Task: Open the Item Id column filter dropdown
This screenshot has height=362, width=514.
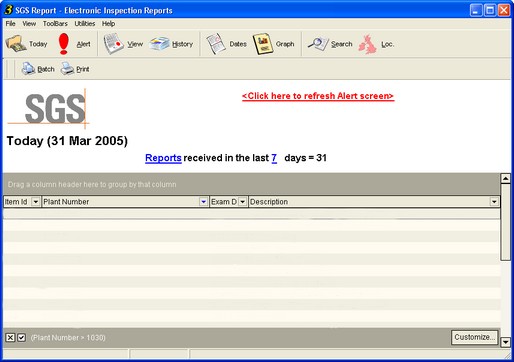Action: [x=35, y=202]
